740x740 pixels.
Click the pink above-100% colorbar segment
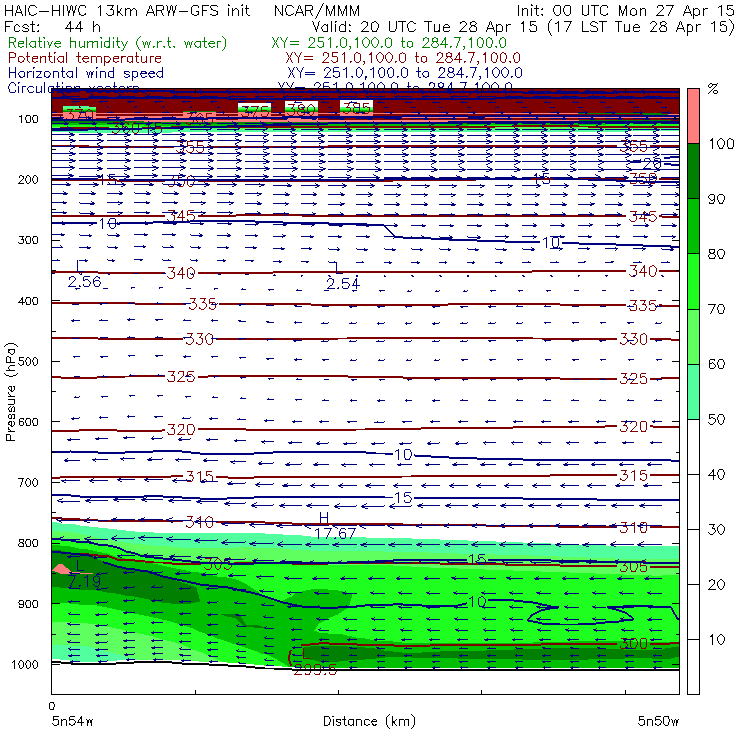tap(693, 116)
